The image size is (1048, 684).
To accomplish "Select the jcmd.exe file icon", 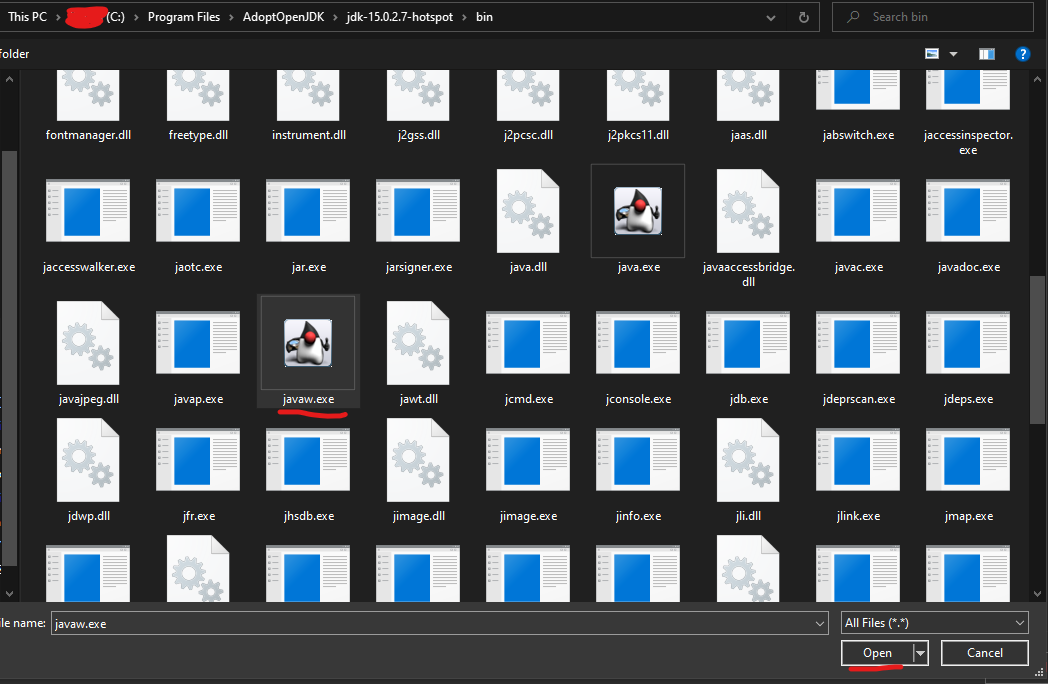I will point(528,342).
